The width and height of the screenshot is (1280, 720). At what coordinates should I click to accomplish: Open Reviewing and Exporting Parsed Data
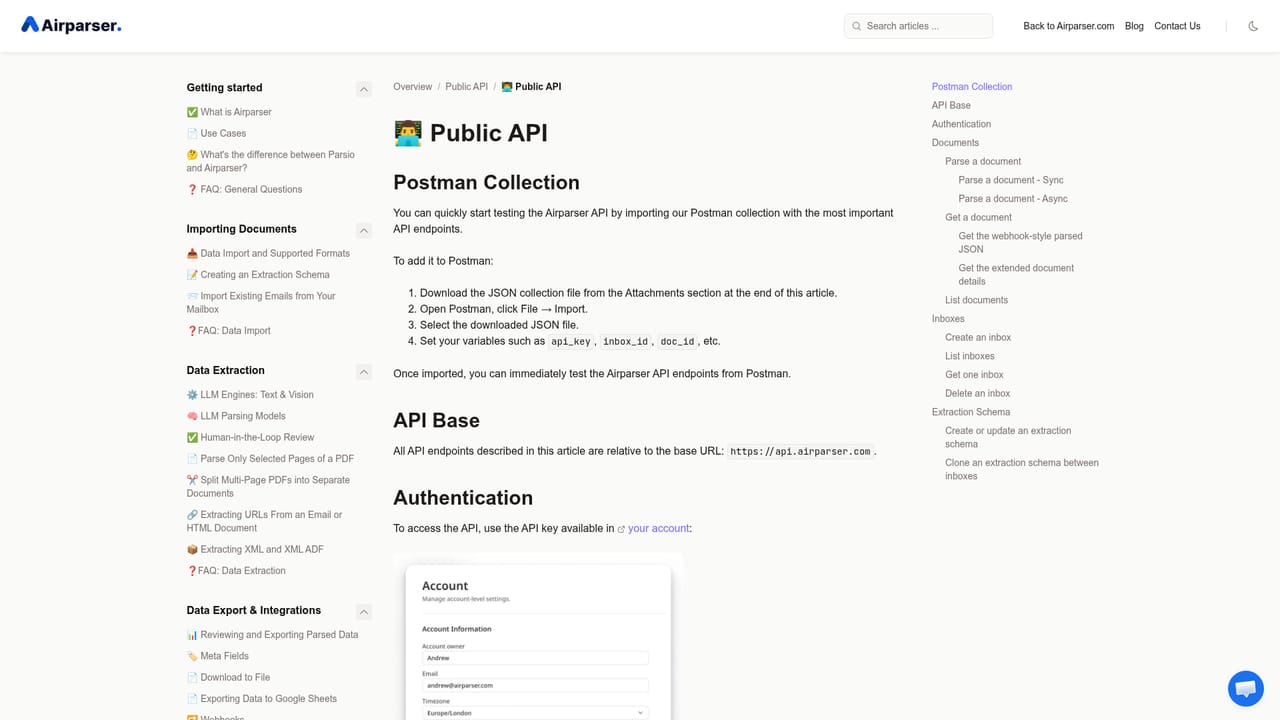point(272,634)
